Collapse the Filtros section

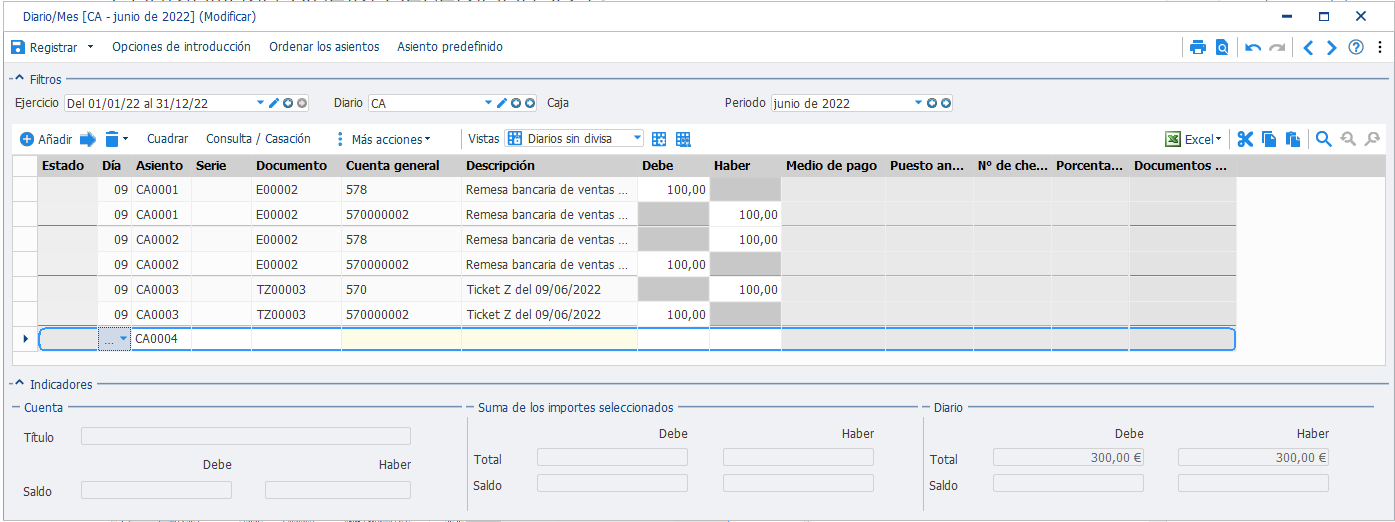tap(19, 79)
